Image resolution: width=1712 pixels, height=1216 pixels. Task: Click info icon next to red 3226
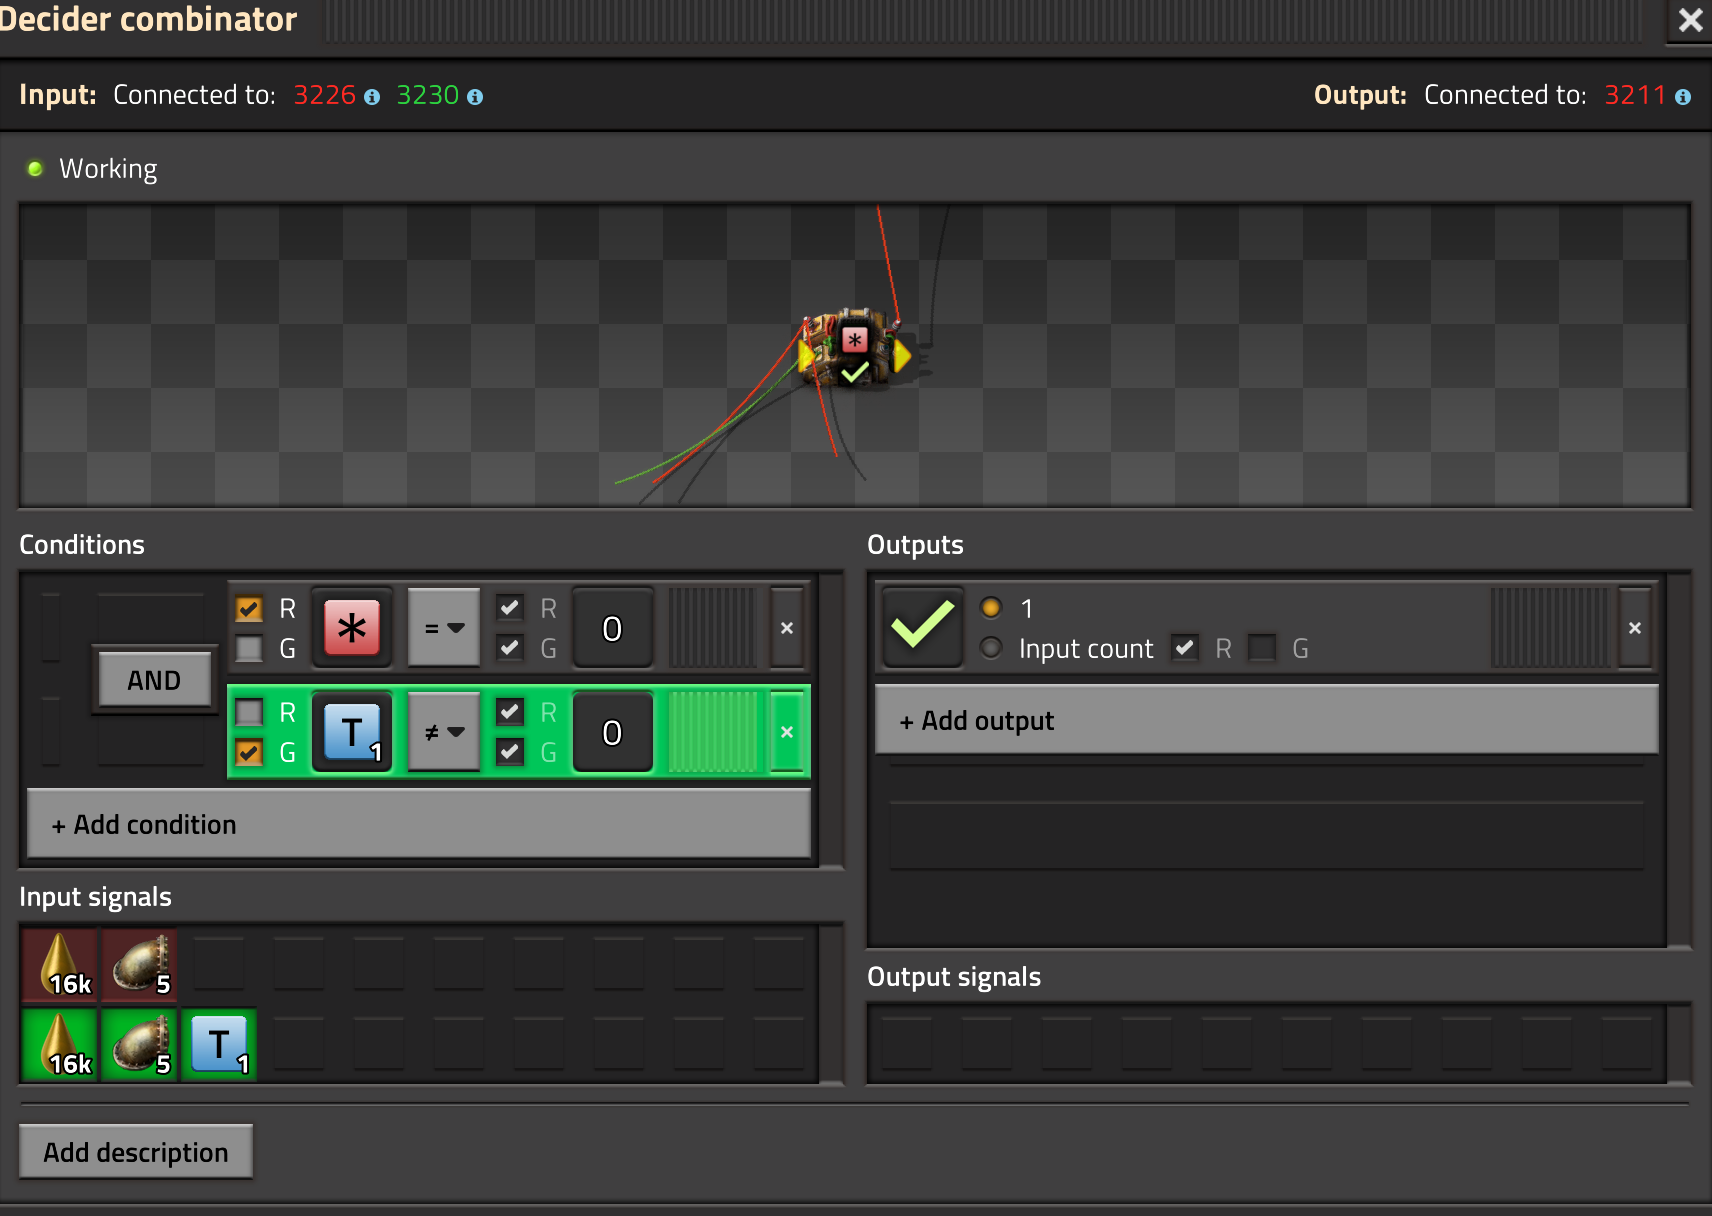(x=372, y=97)
